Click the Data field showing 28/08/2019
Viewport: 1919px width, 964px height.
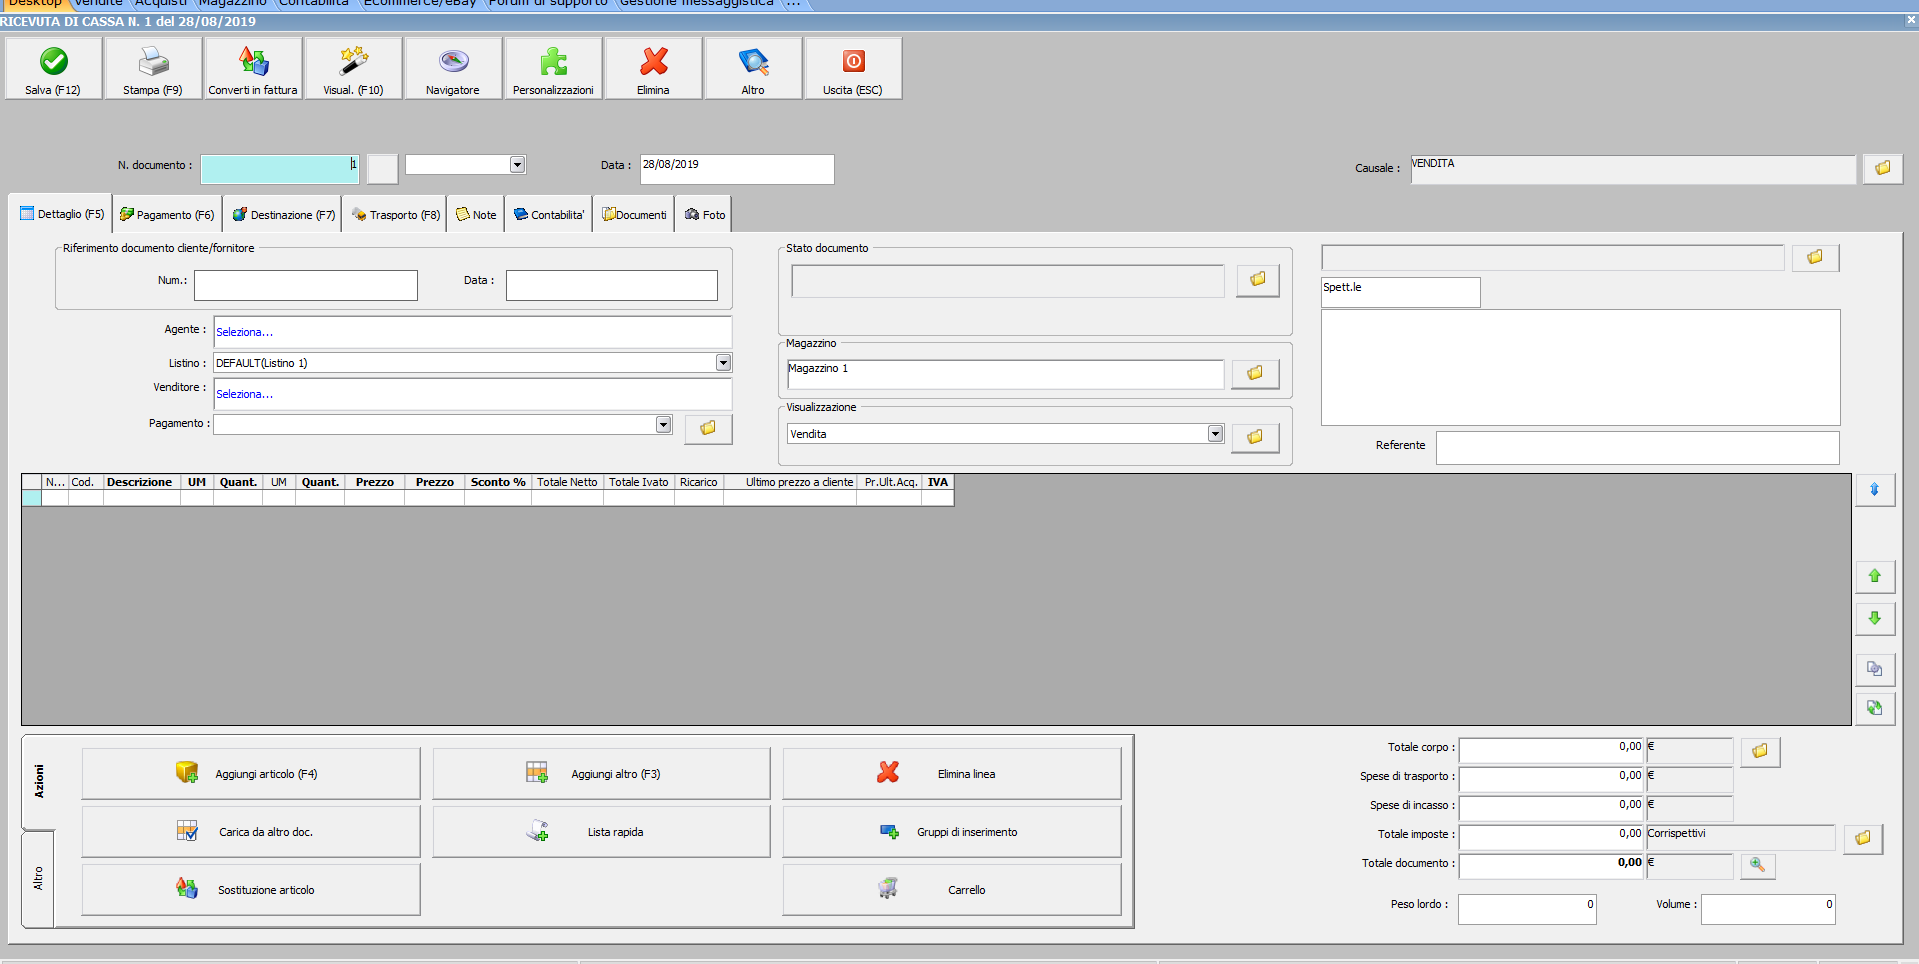[737, 169]
